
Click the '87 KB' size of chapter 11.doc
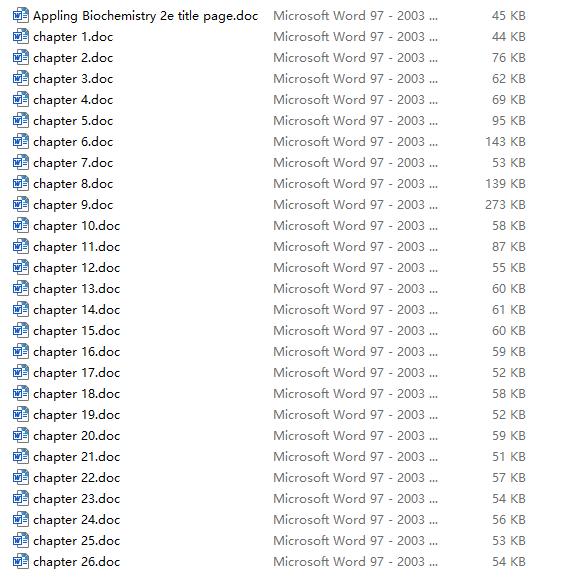[x=509, y=247]
